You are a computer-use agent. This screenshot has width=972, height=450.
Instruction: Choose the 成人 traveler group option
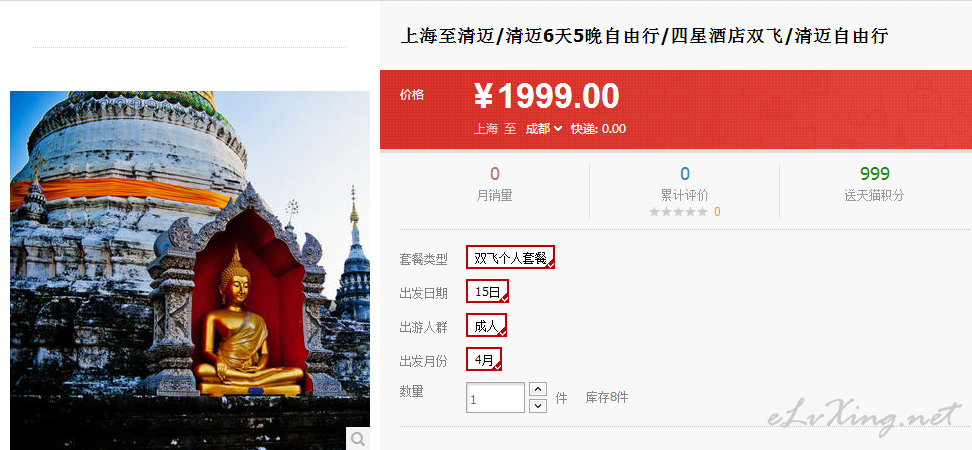487,325
